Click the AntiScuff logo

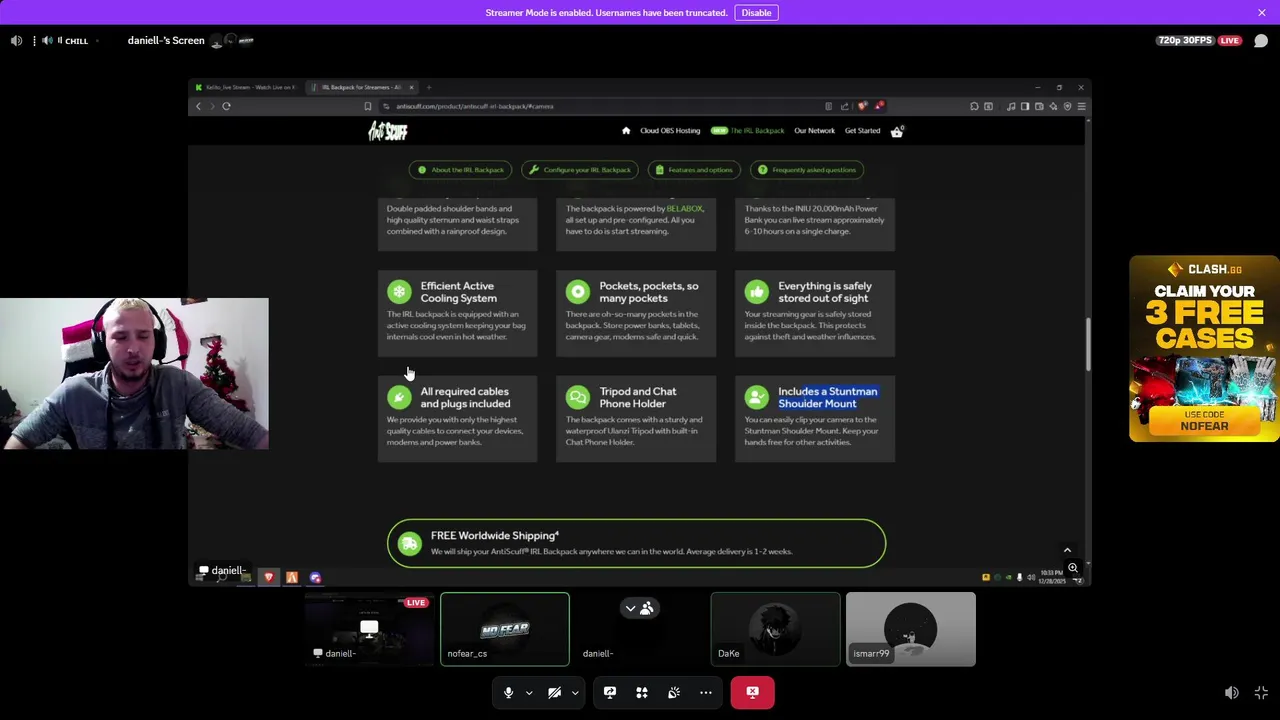[388, 131]
